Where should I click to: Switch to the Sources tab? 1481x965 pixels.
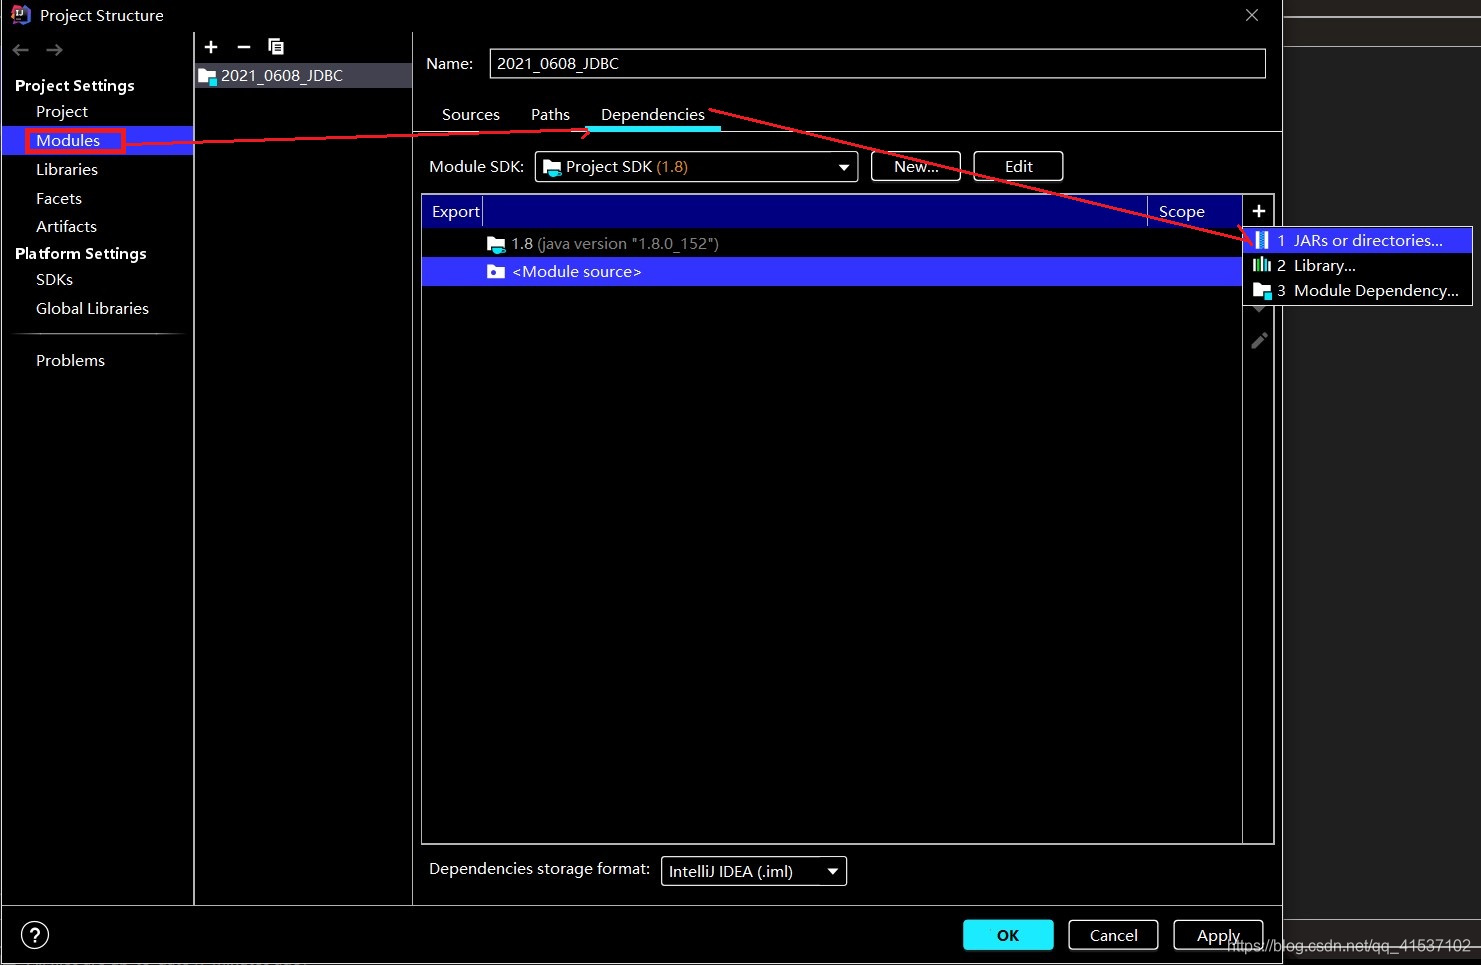471,114
